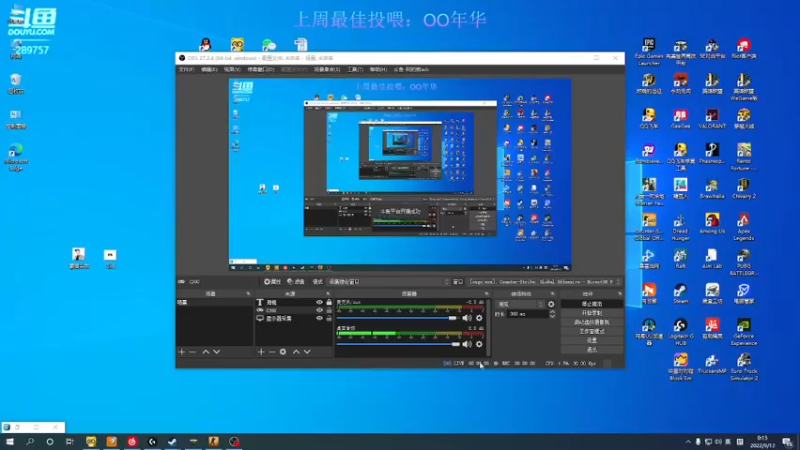Open the GeForce Experience desktop shortcut

pyautogui.click(x=743, y=332)
